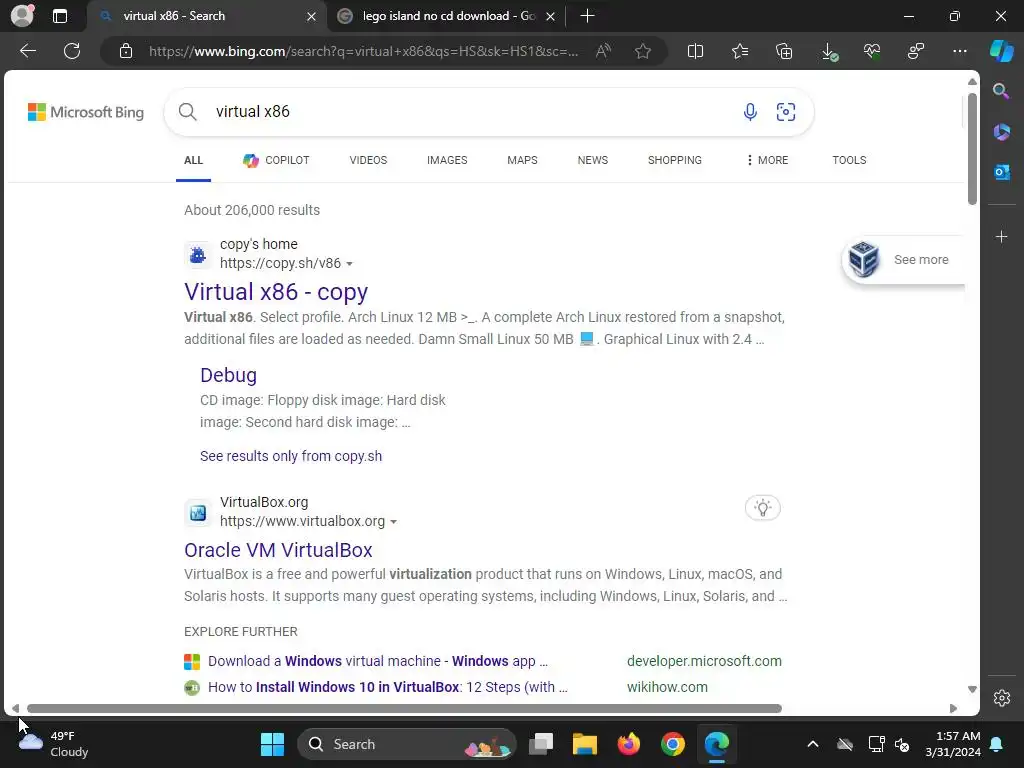The width and height of the screenshot is (1024, 768).
Task: Open Download a Windows virtual machine link
Action: coord(377,661)
